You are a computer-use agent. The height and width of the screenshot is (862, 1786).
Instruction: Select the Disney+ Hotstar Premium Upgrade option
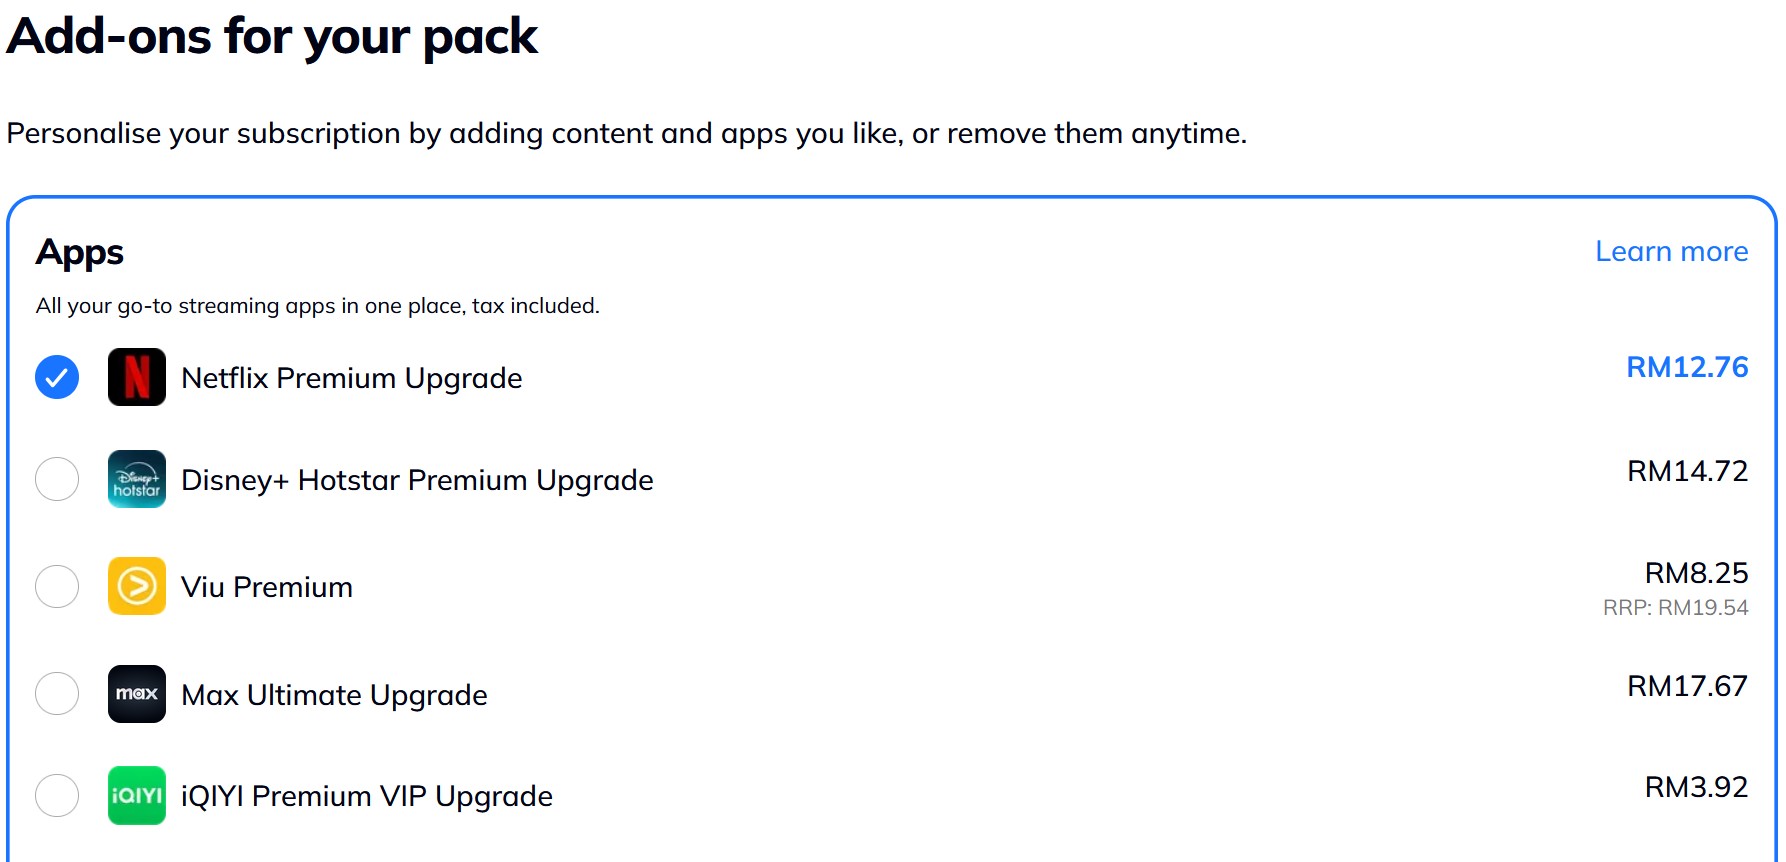(57, 479)
